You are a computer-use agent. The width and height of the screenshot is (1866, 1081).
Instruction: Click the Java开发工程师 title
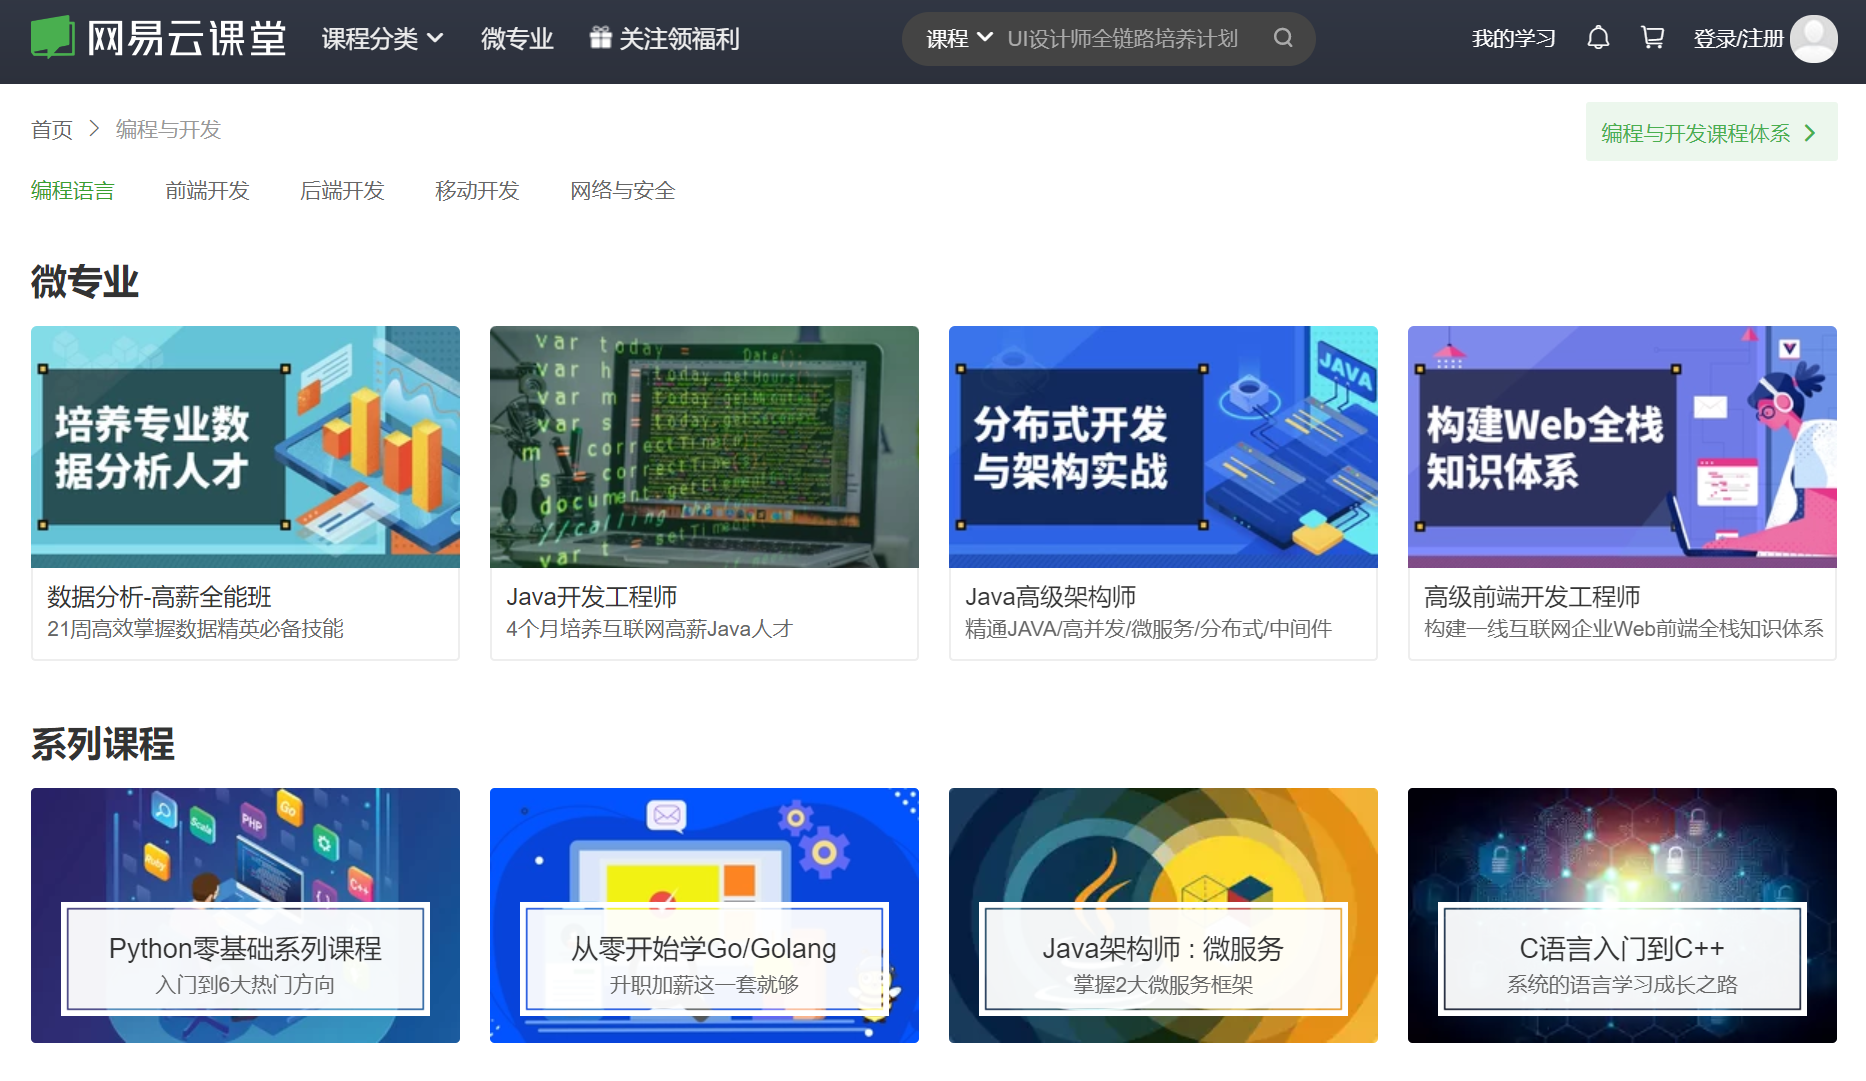tap(592, 597)
